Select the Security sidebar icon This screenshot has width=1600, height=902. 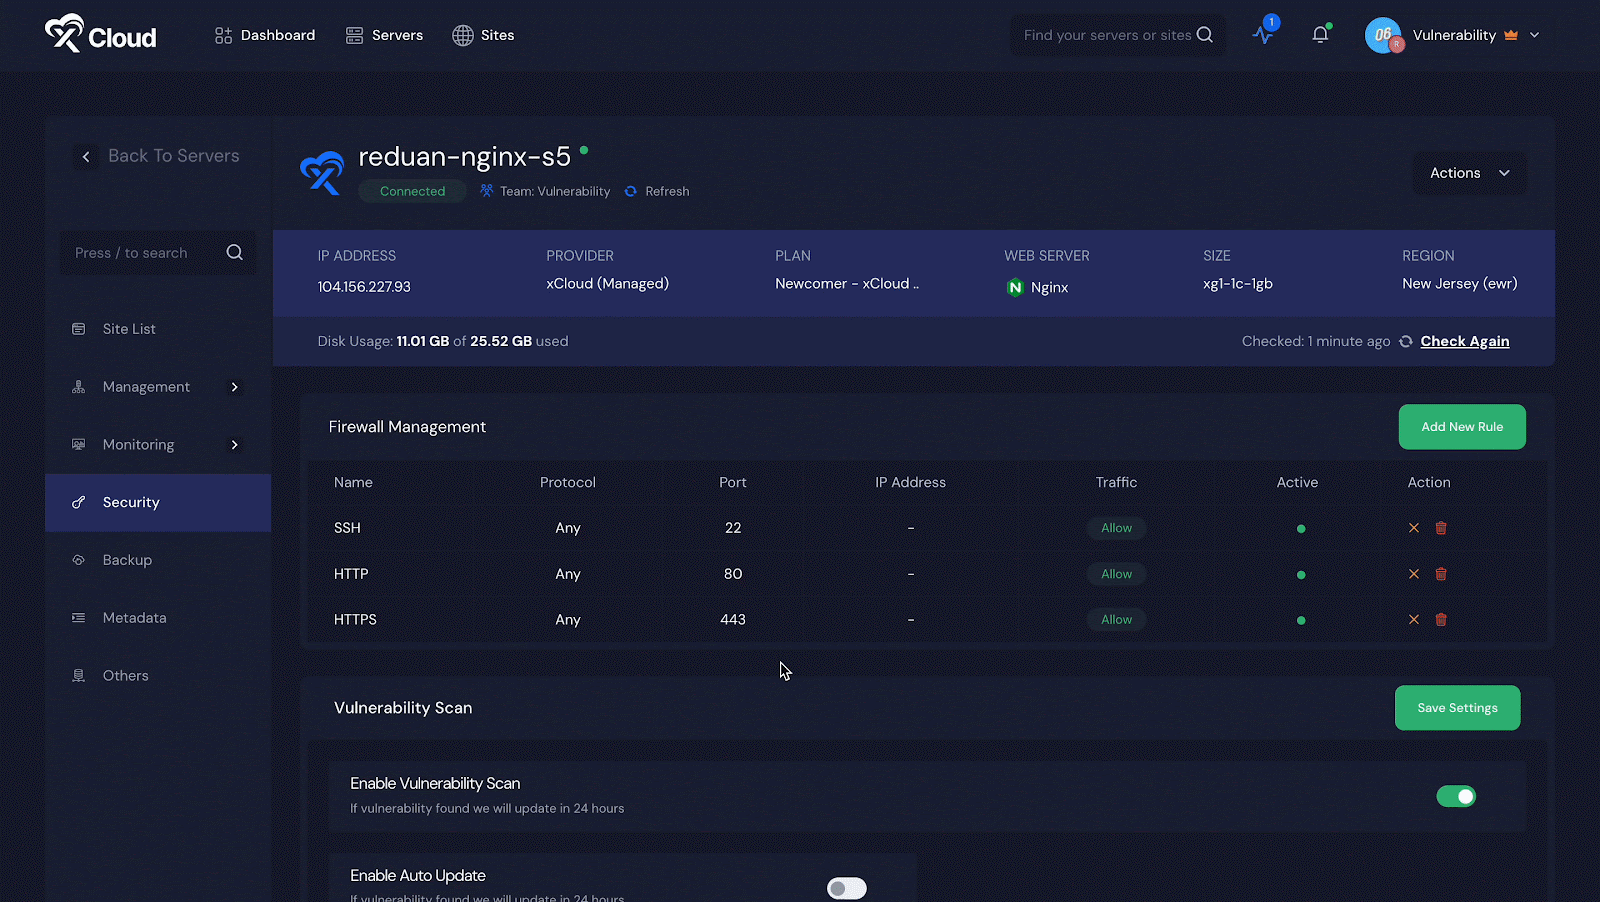[78, 502]
